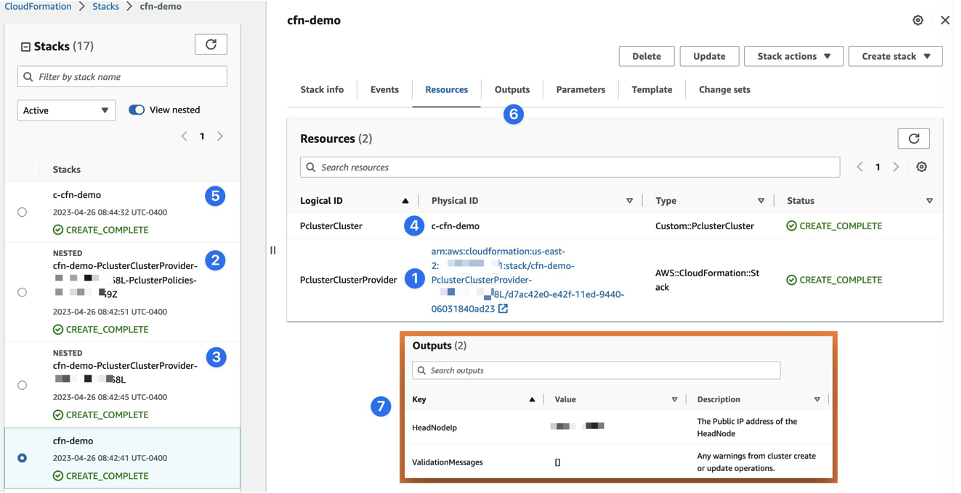This screenshot has height=493, width=961.
Task: Sort outputs by Description arrow
Action: [817, 400]
